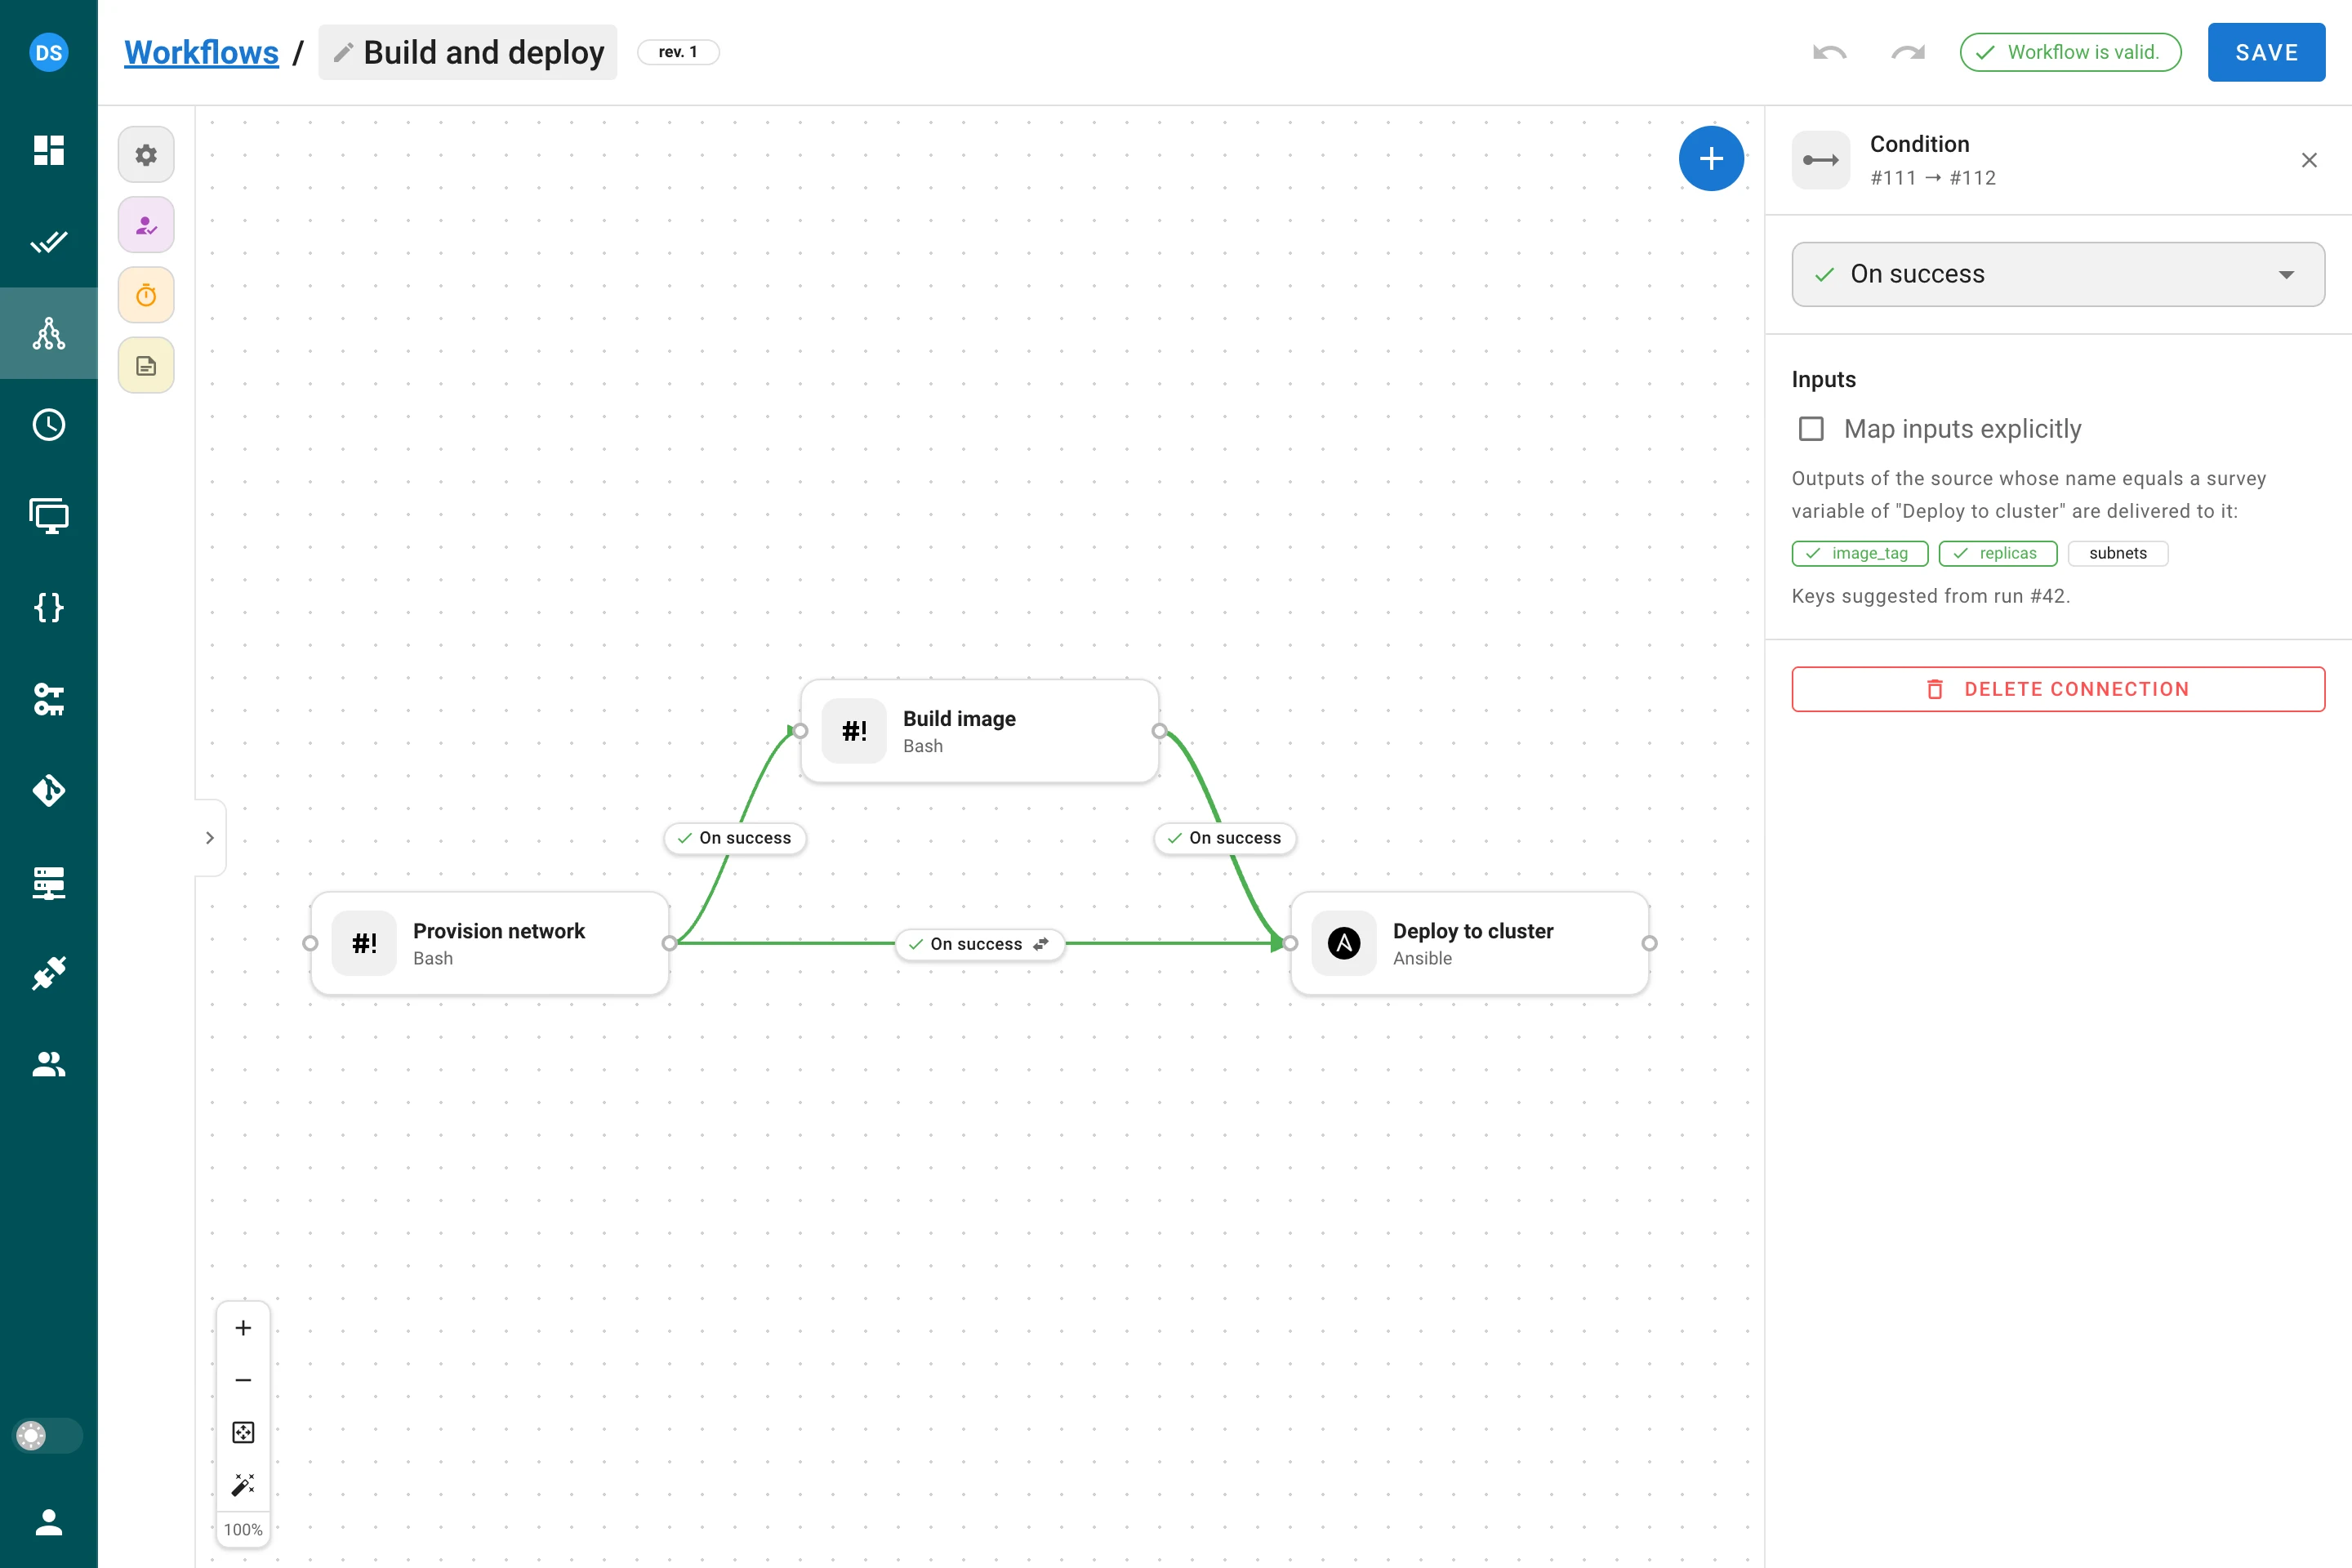Close the Condition panel
Viewport: 2352px width, 1568px height.
coord(2309,160)
